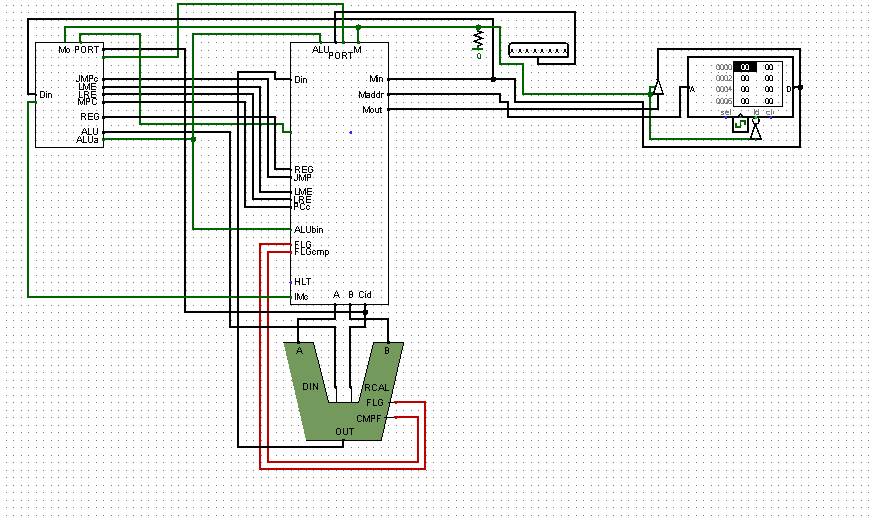Click the controlled buffer left of RAM
The height and width of the screenshot is (520, 873).
pyautogui.click(x=656, y=89)
